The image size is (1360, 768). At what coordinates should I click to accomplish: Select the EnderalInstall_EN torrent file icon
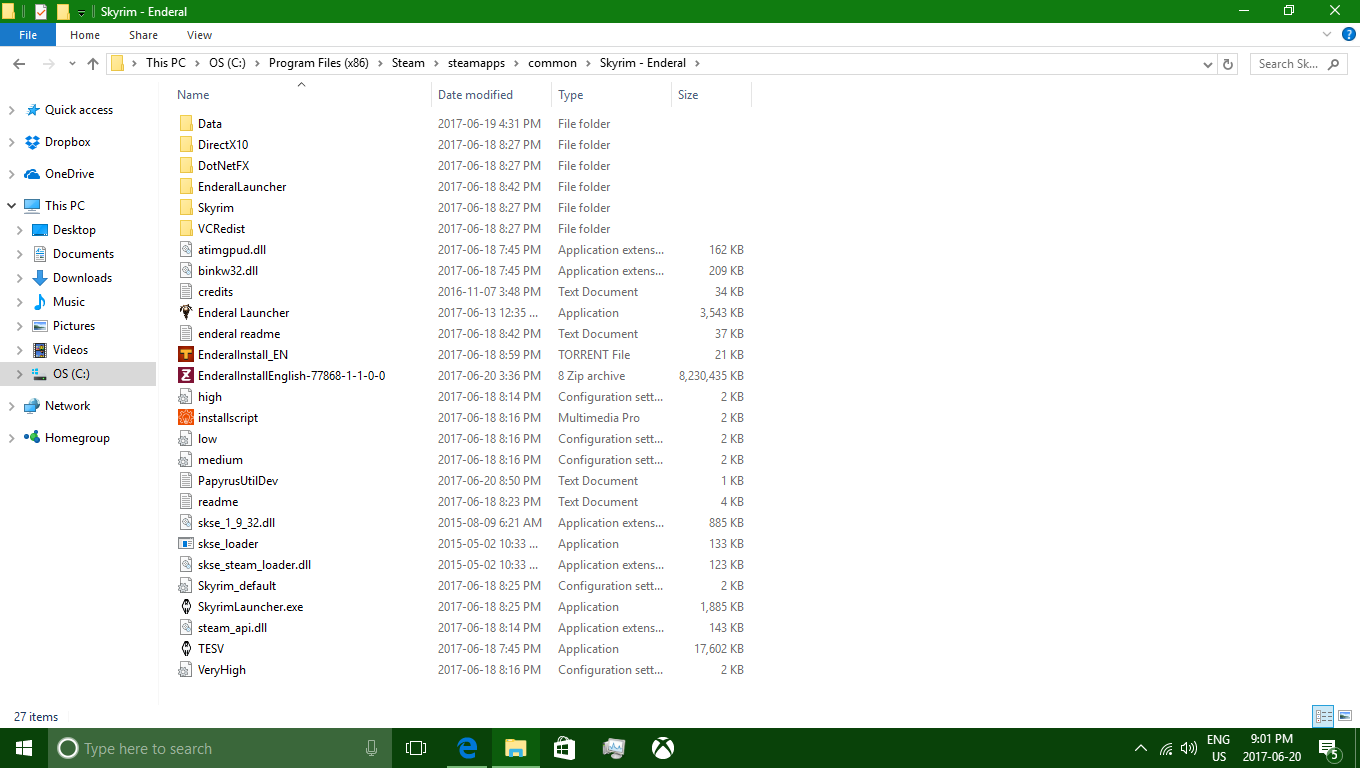pos(186,355)
